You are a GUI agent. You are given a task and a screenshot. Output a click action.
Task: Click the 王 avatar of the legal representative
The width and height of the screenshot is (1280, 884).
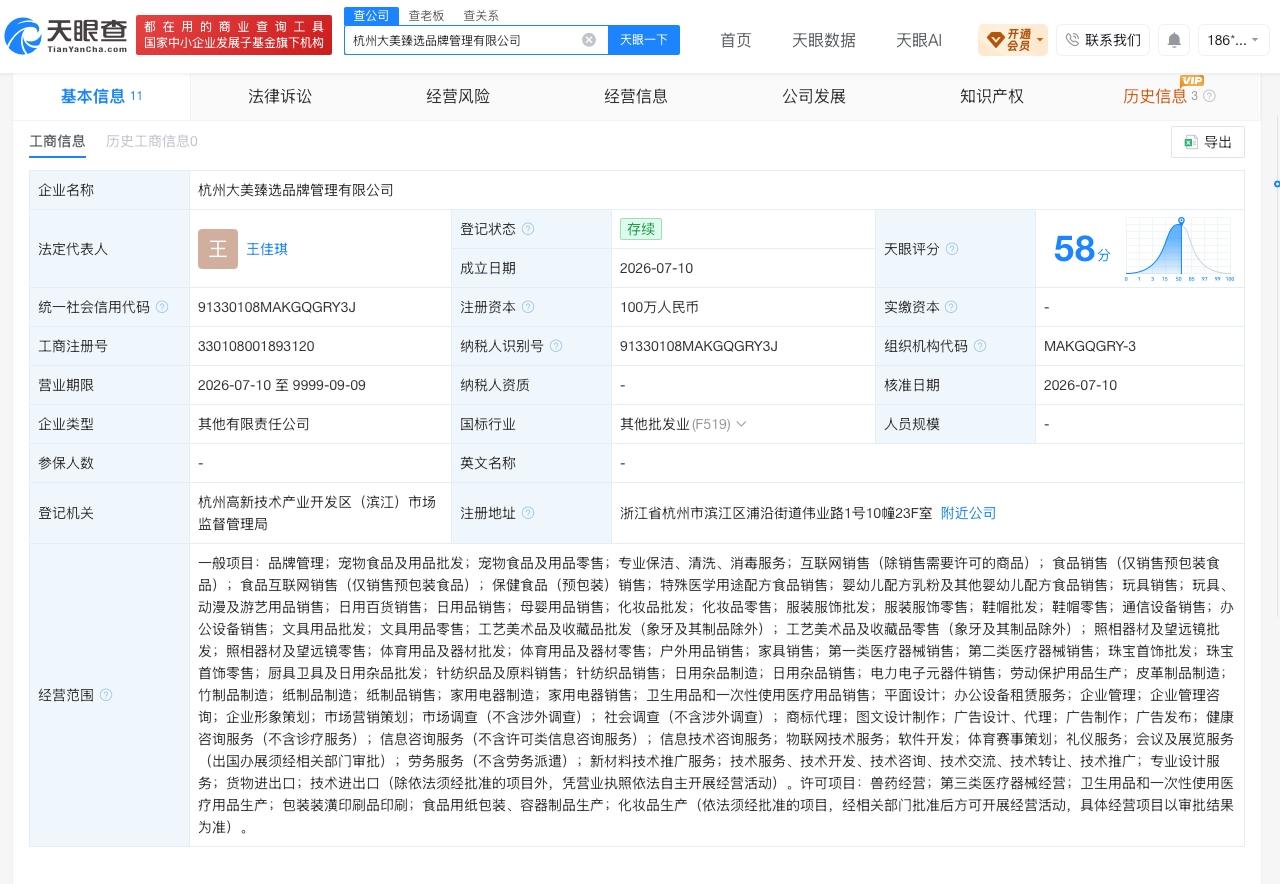(218, 249)
